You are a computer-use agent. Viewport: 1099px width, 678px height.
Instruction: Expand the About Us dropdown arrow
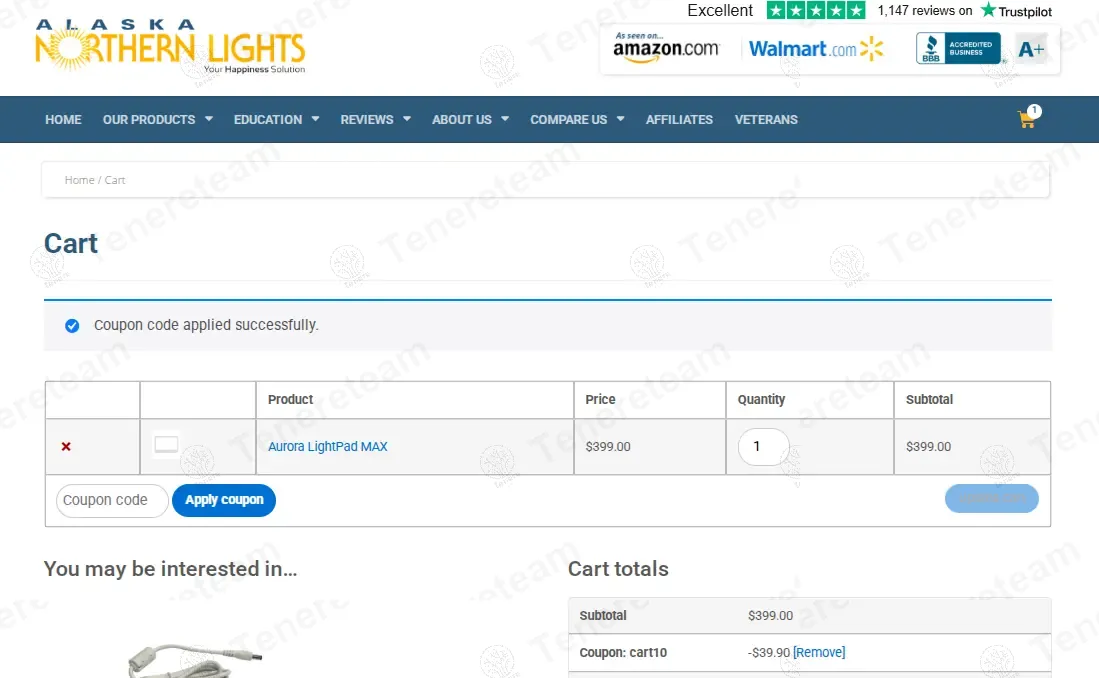[505, 119]
